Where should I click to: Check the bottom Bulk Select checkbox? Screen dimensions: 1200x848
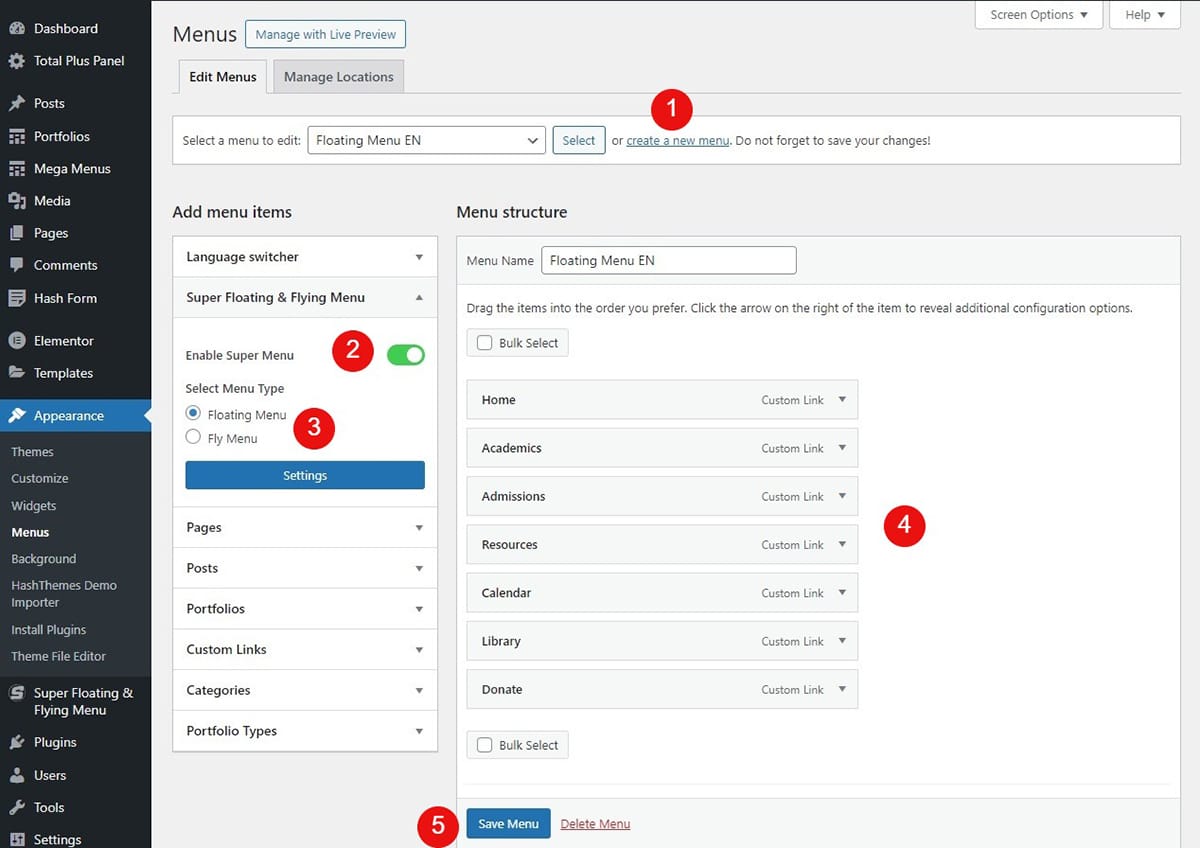pyautogui.click(x=485, y=745)
